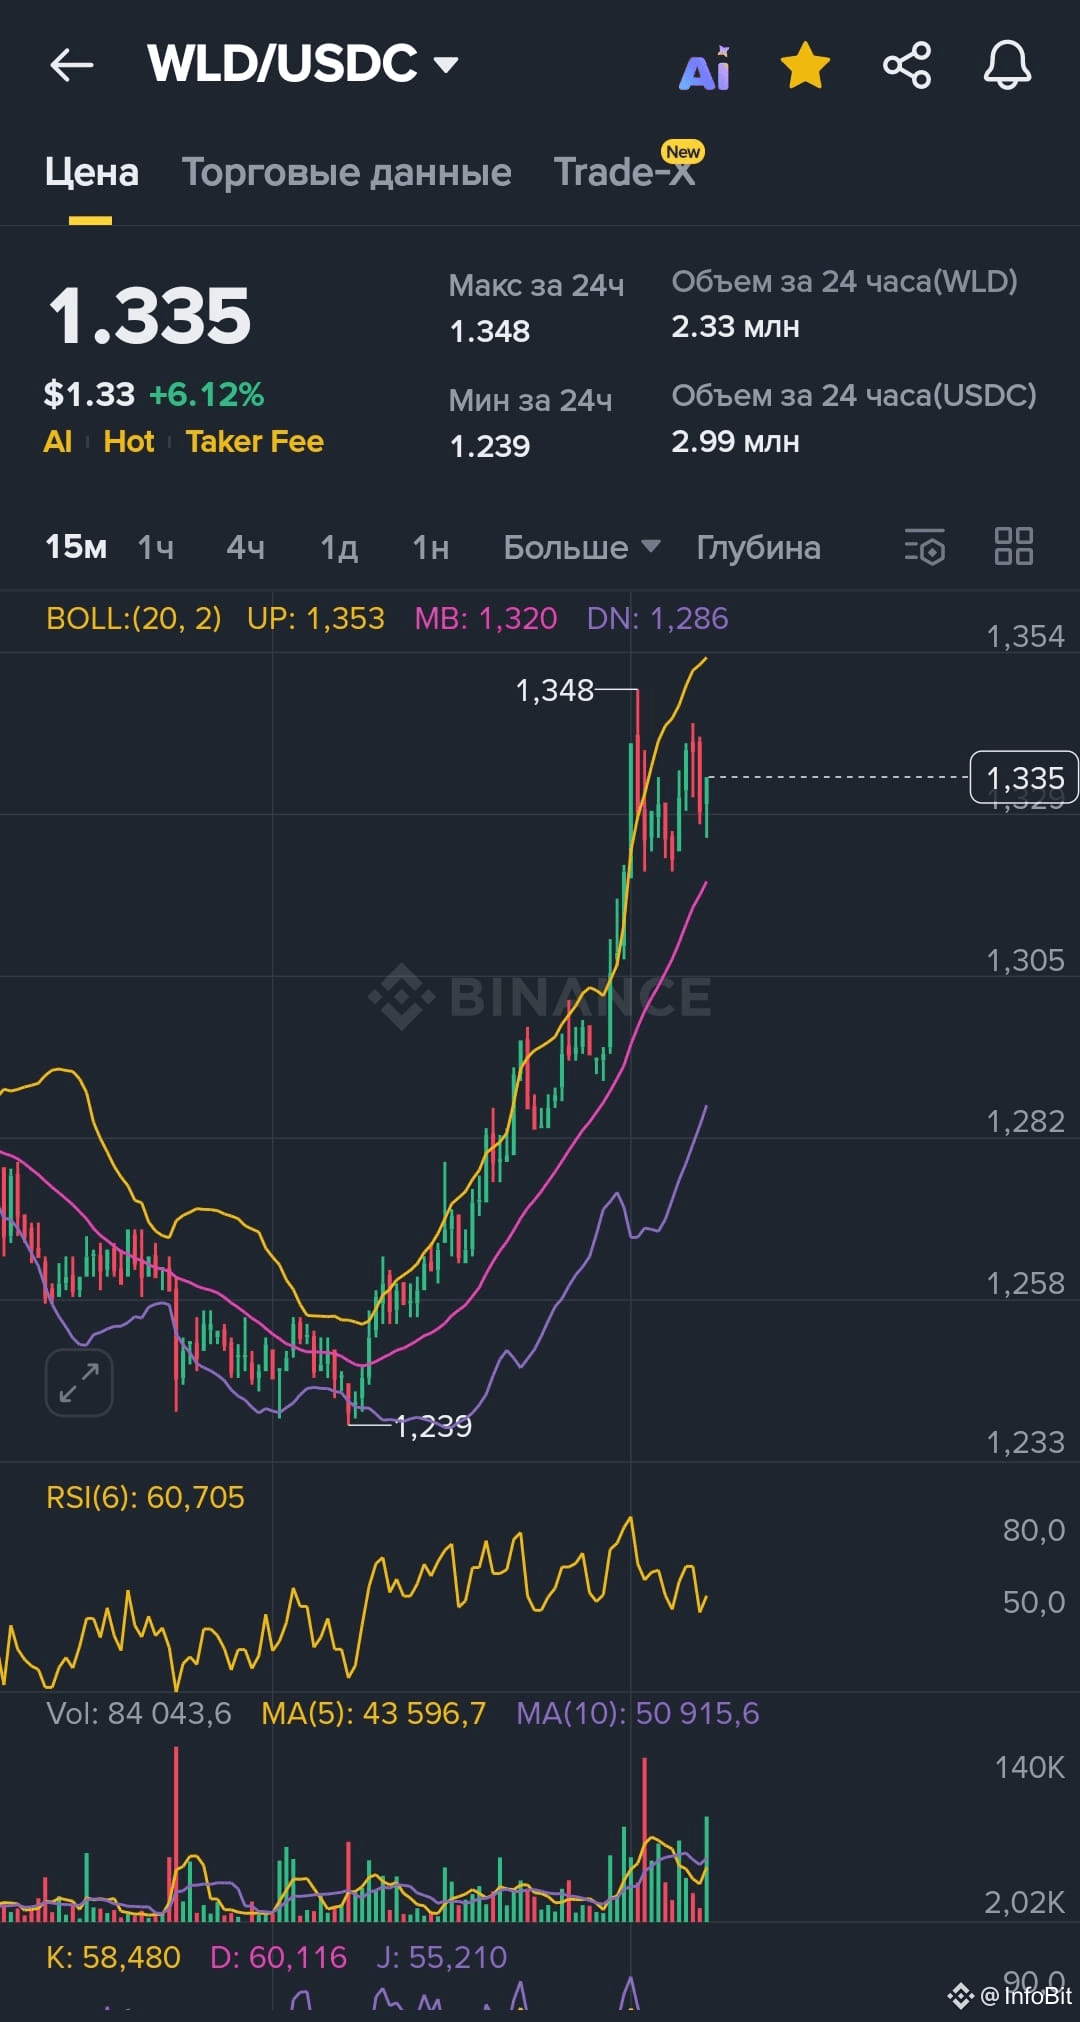Expand the Больше intervals dropdown

point(582,547)
